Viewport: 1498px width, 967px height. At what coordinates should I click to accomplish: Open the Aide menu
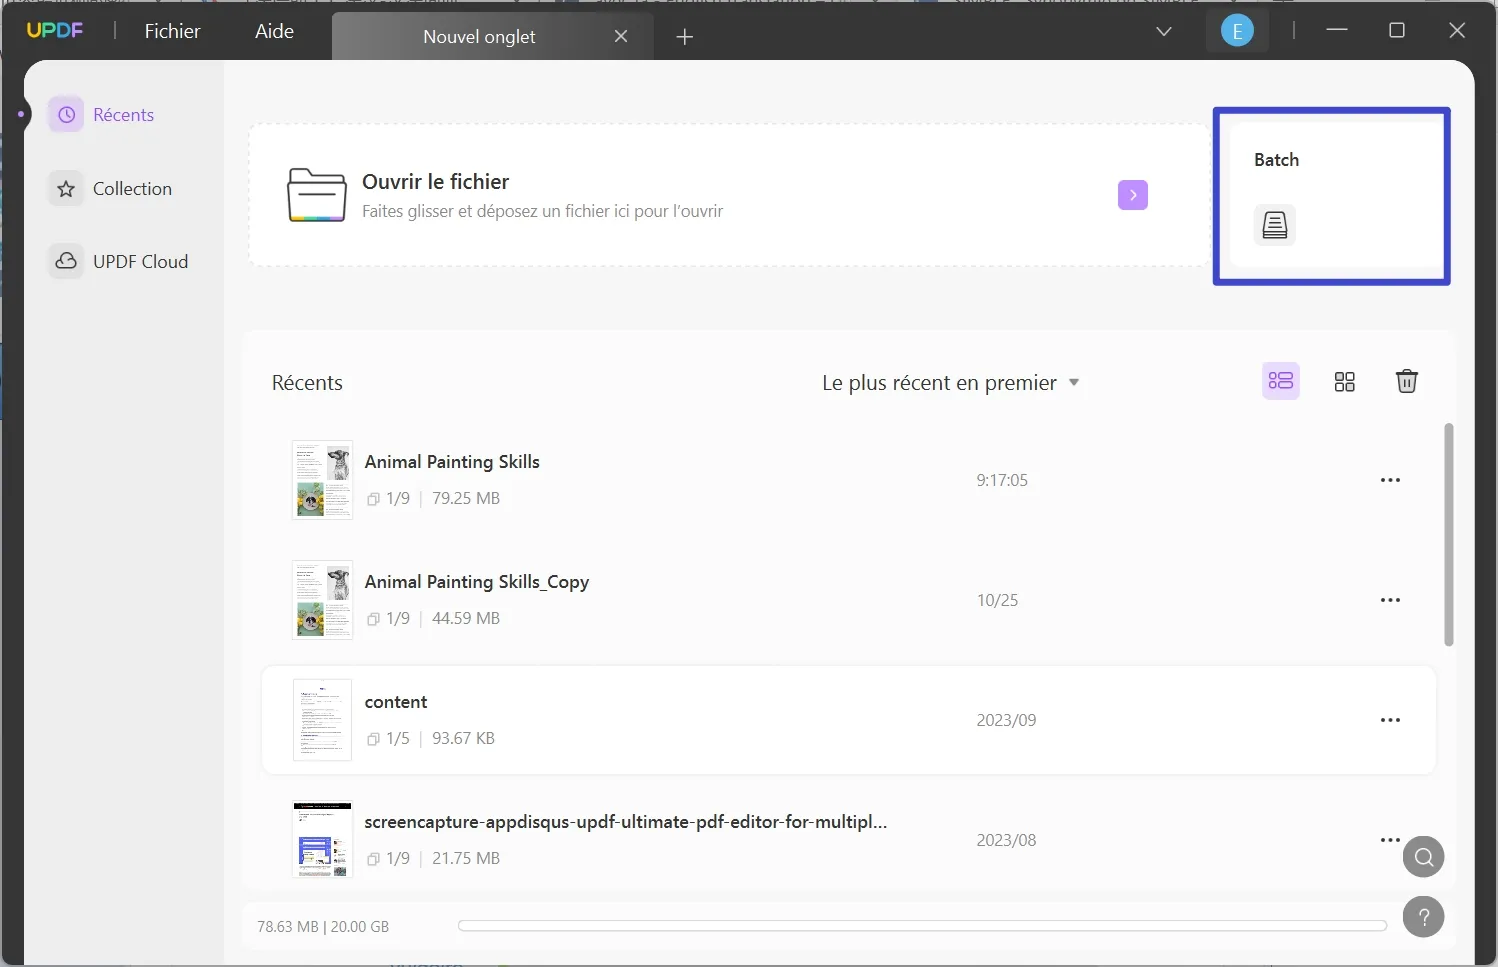(274, 31)
